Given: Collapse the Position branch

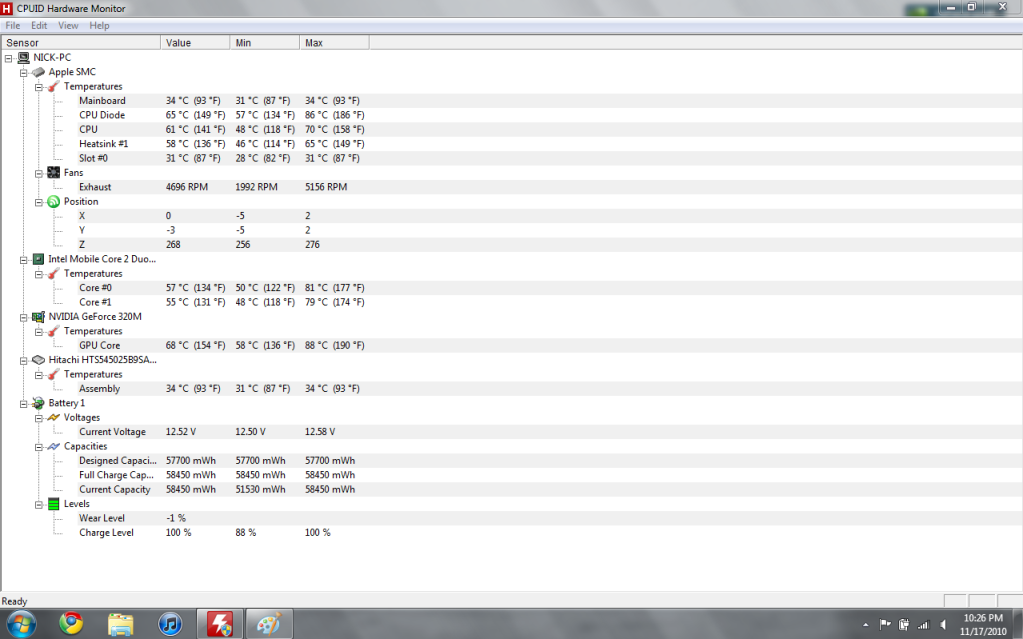Looking at the screenshot, I should click(38, 202).
